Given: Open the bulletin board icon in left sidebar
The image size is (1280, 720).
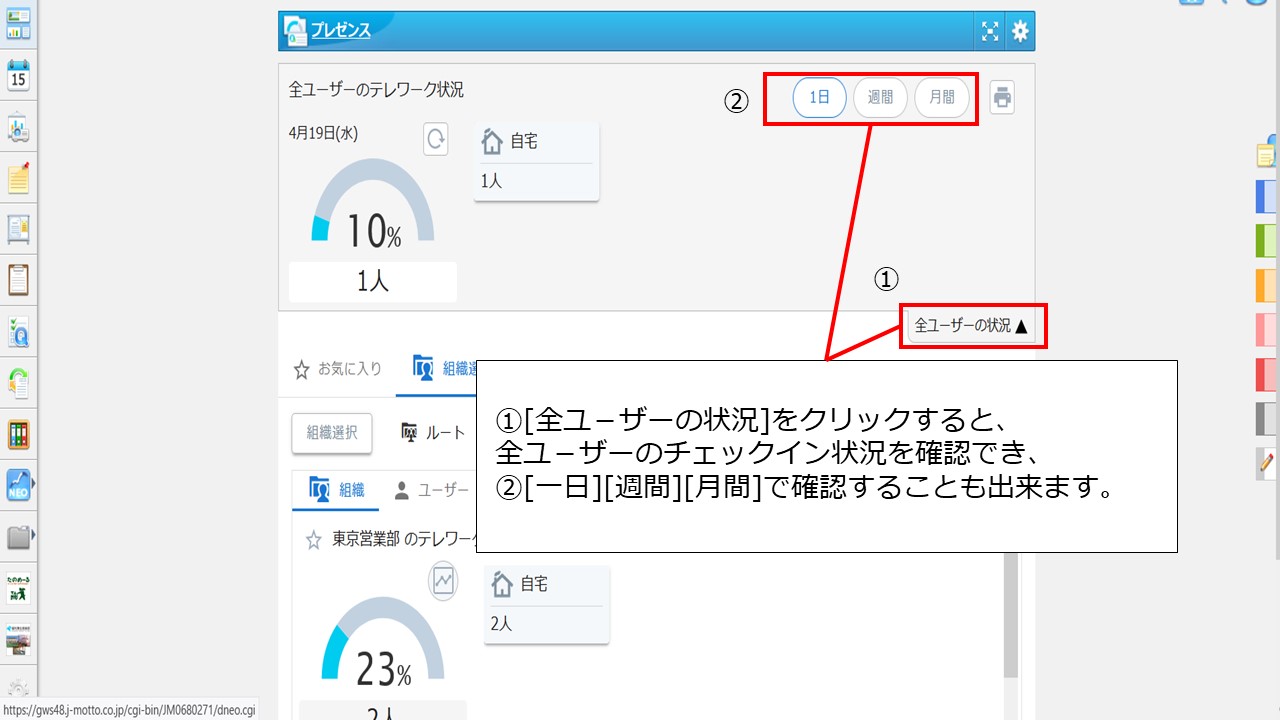Looking at the screenshot, I should tap(18, 229).
